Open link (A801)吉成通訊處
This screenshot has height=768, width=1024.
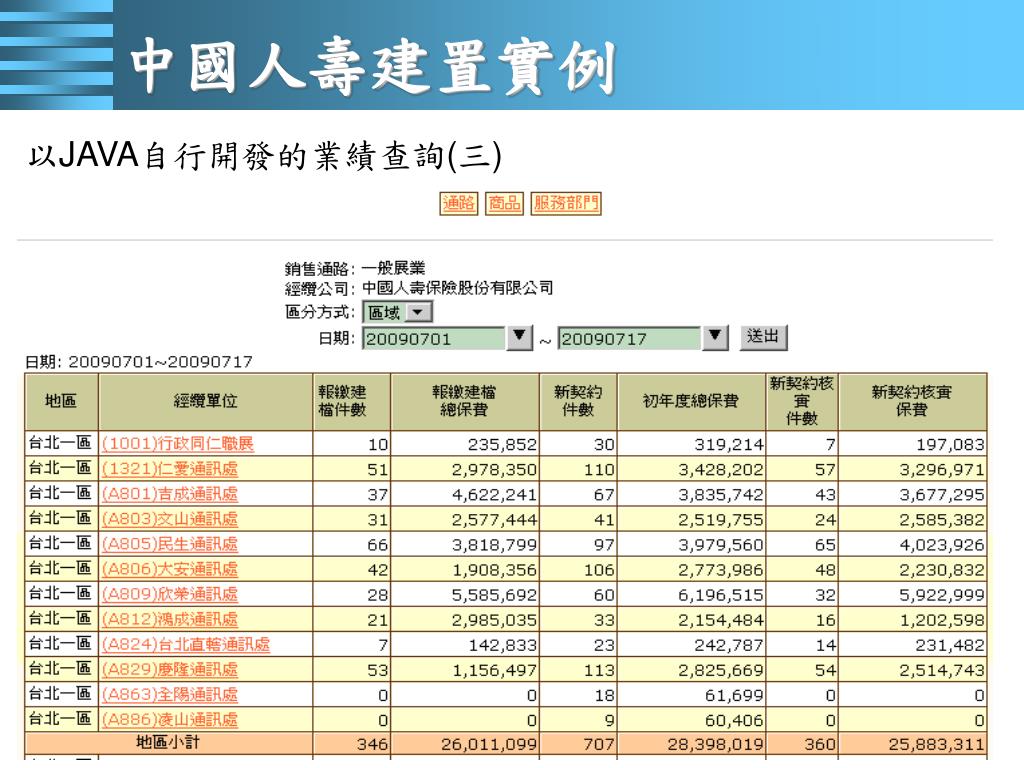pyautogui.click(x=170, y=494)
